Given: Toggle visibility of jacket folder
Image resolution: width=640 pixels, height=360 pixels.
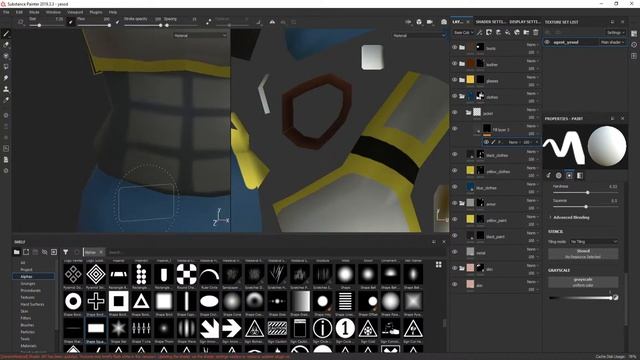Looking at the screenshot, I should click(455, 112).
